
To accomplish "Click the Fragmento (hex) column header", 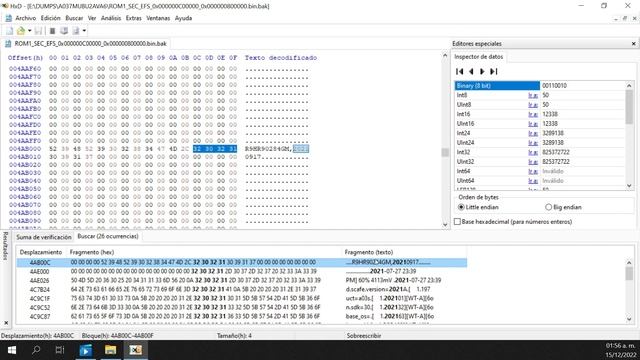I will tap(92, 252).
